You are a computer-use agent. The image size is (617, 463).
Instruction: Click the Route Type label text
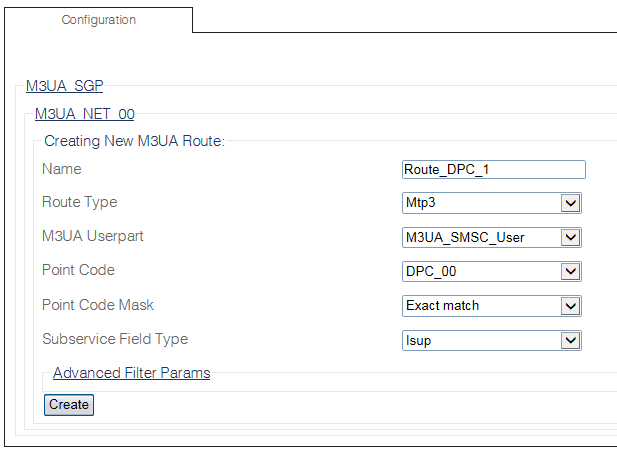click(79, 202)
